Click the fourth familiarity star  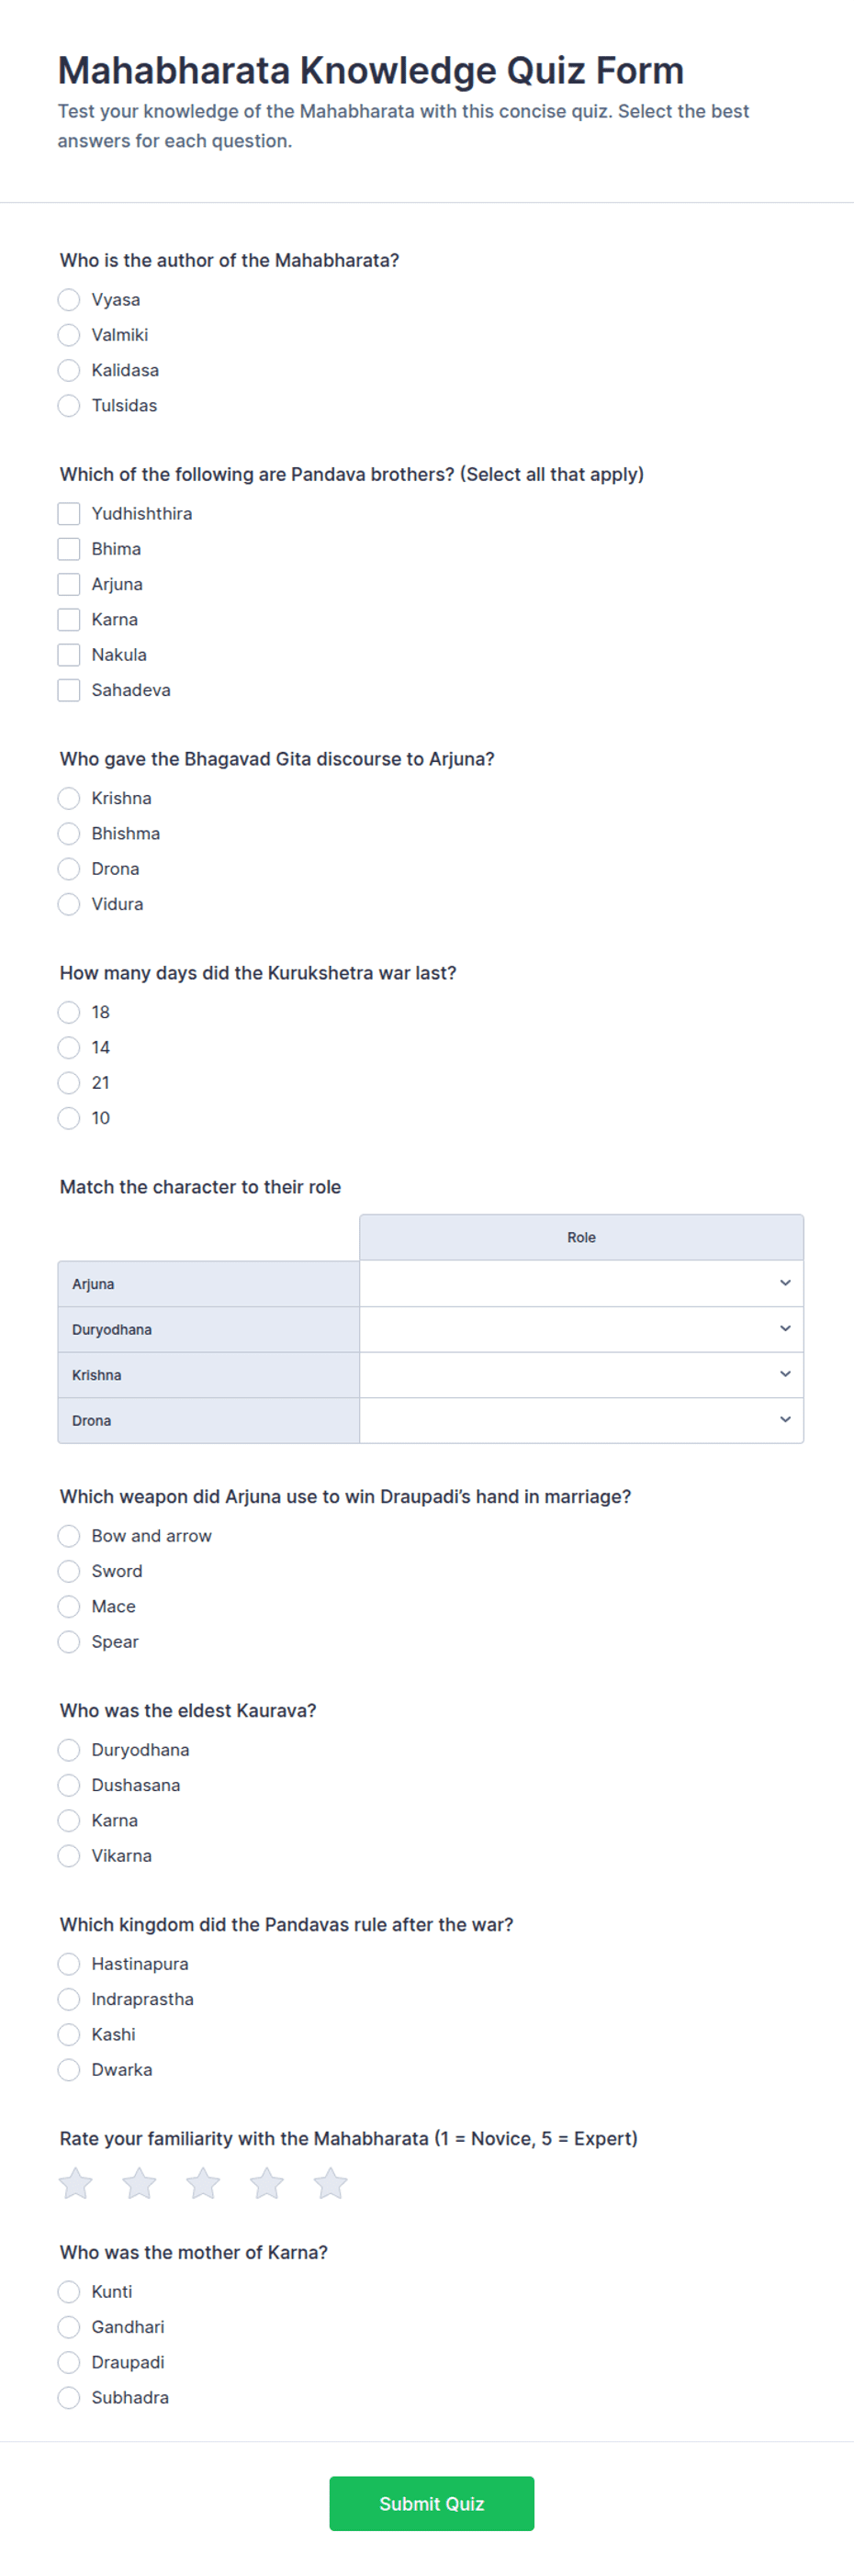[267, 2183]
